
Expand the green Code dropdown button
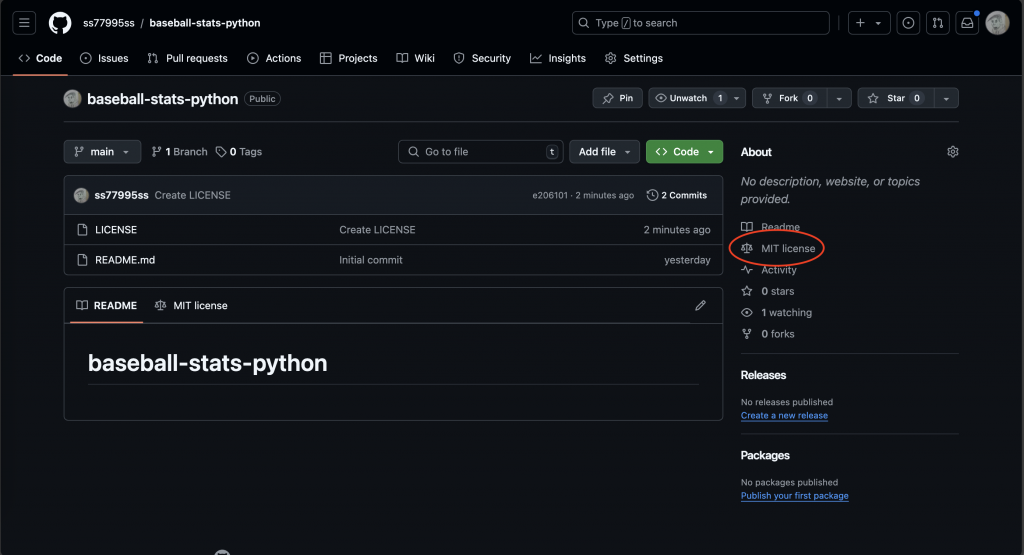(684, 152)
